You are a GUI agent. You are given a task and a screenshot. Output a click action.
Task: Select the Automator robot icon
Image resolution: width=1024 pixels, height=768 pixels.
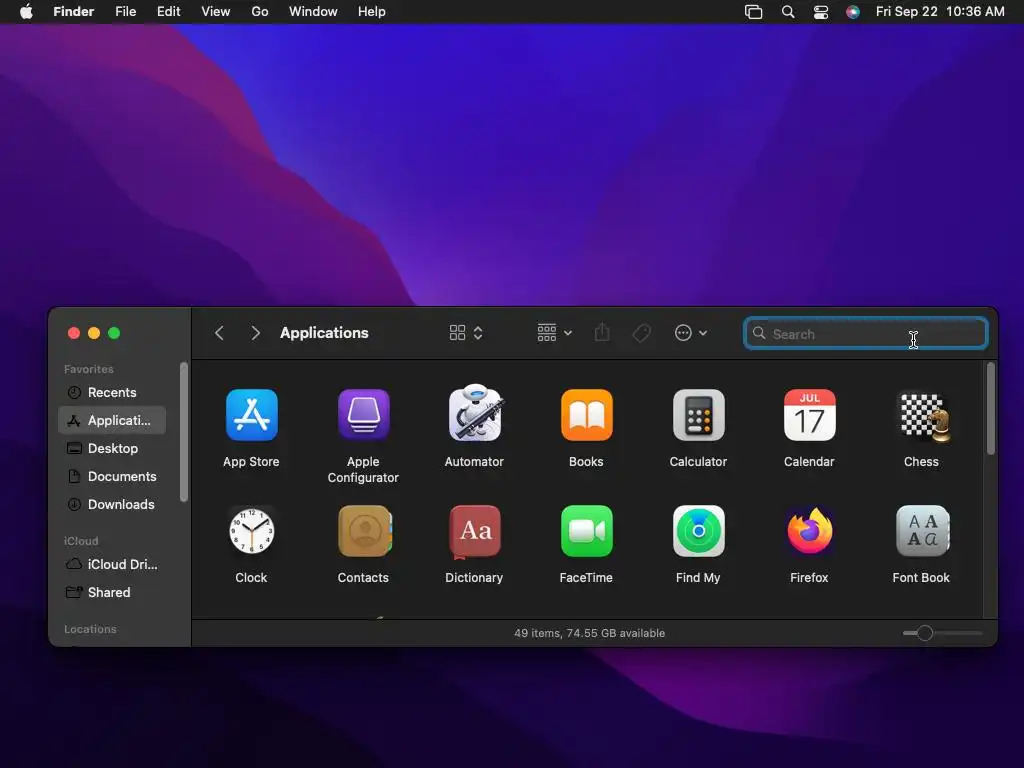coord(475,413)
